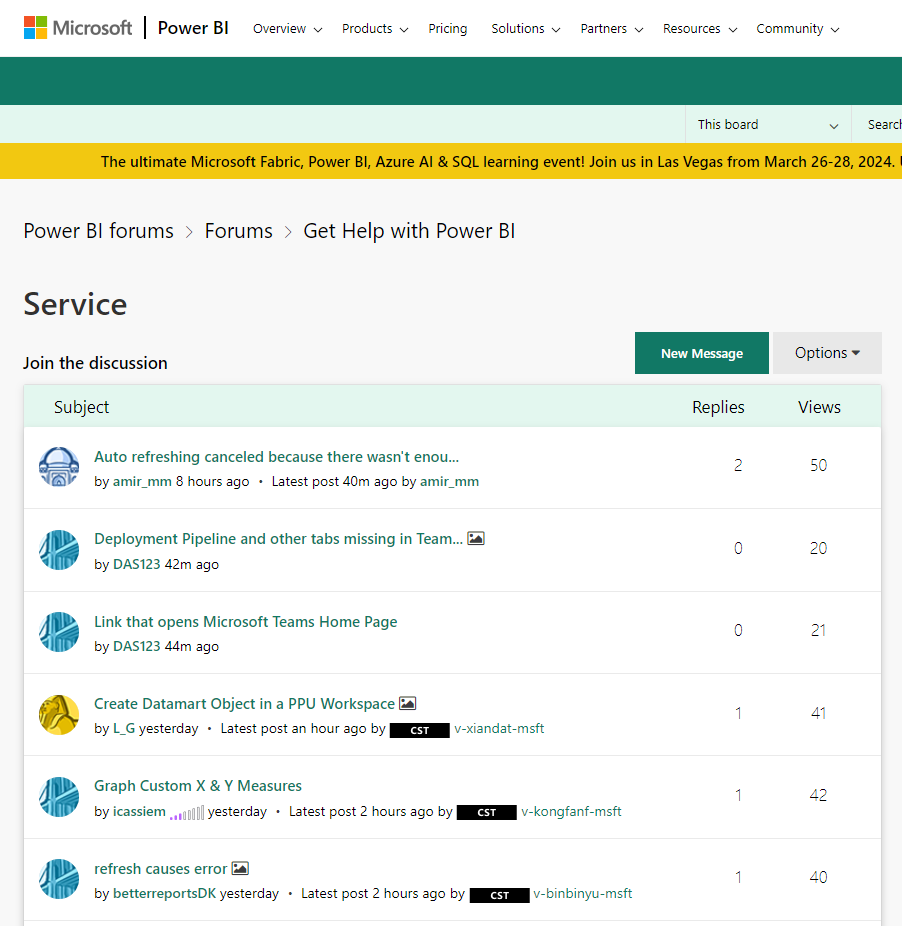Viewport: 902px width, 926px height.
Task: Open Auto refreshing canceled thread
Action: coord(276,457)
